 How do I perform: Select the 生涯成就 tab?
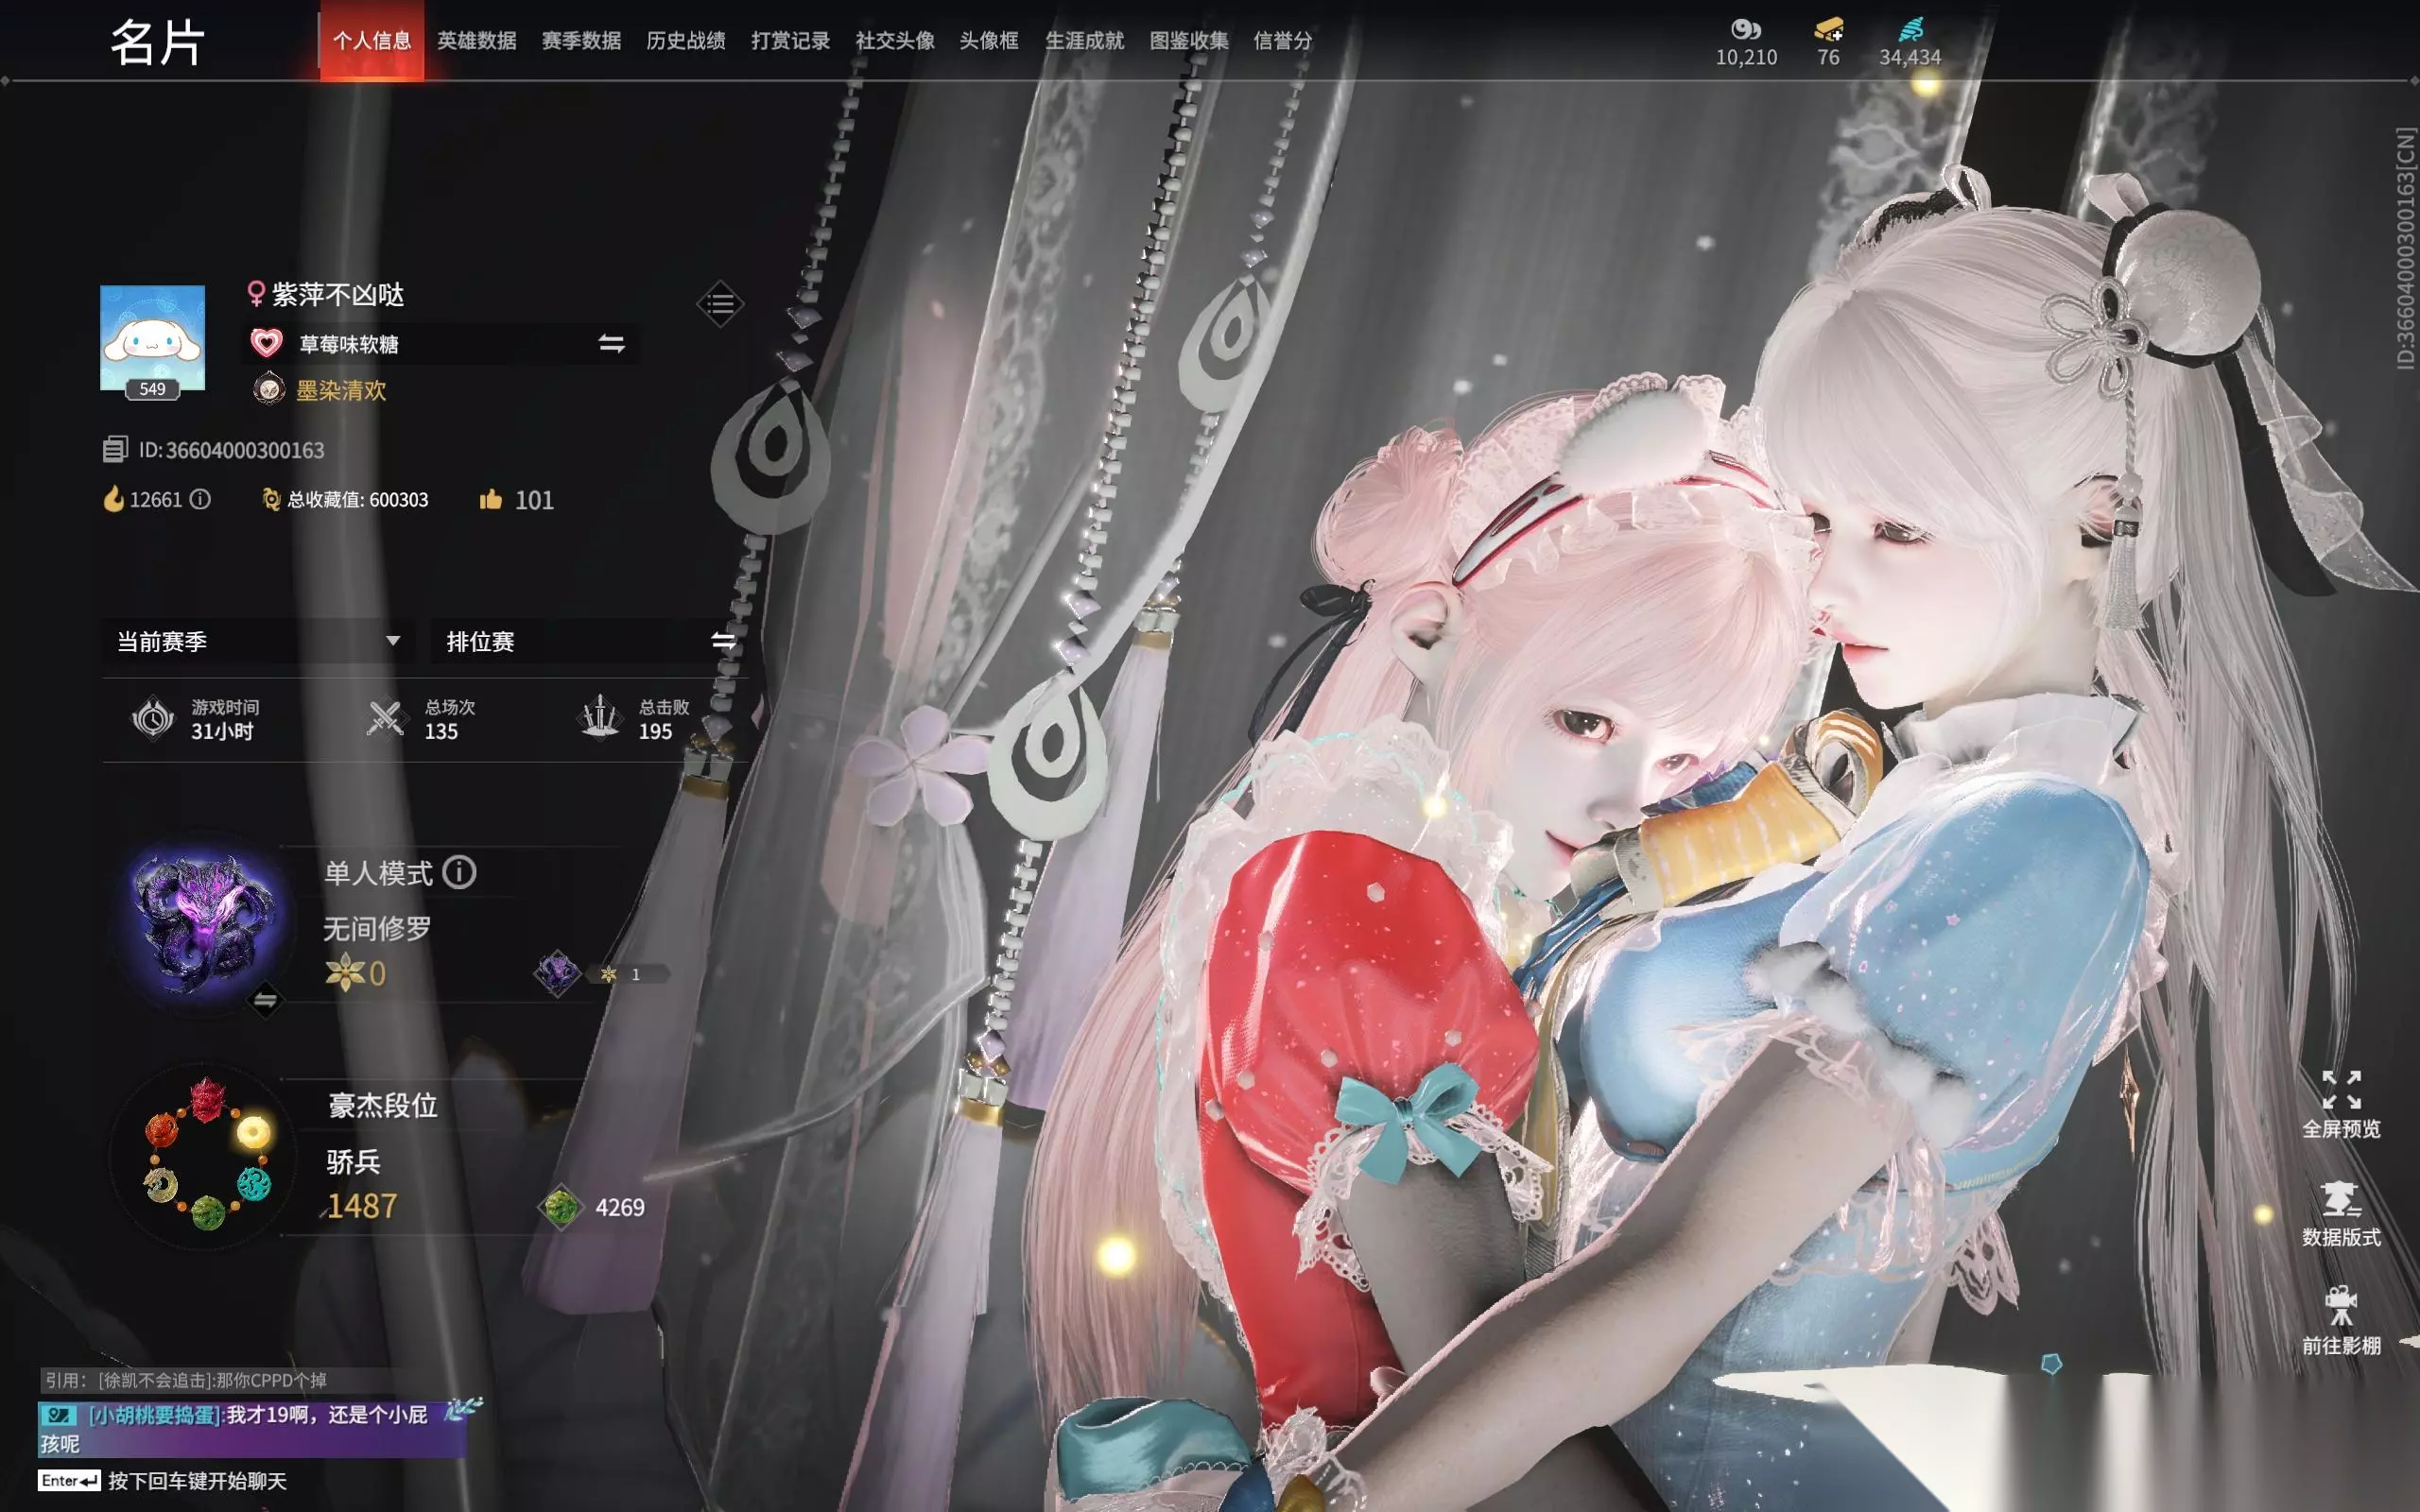click(1084, 40)
